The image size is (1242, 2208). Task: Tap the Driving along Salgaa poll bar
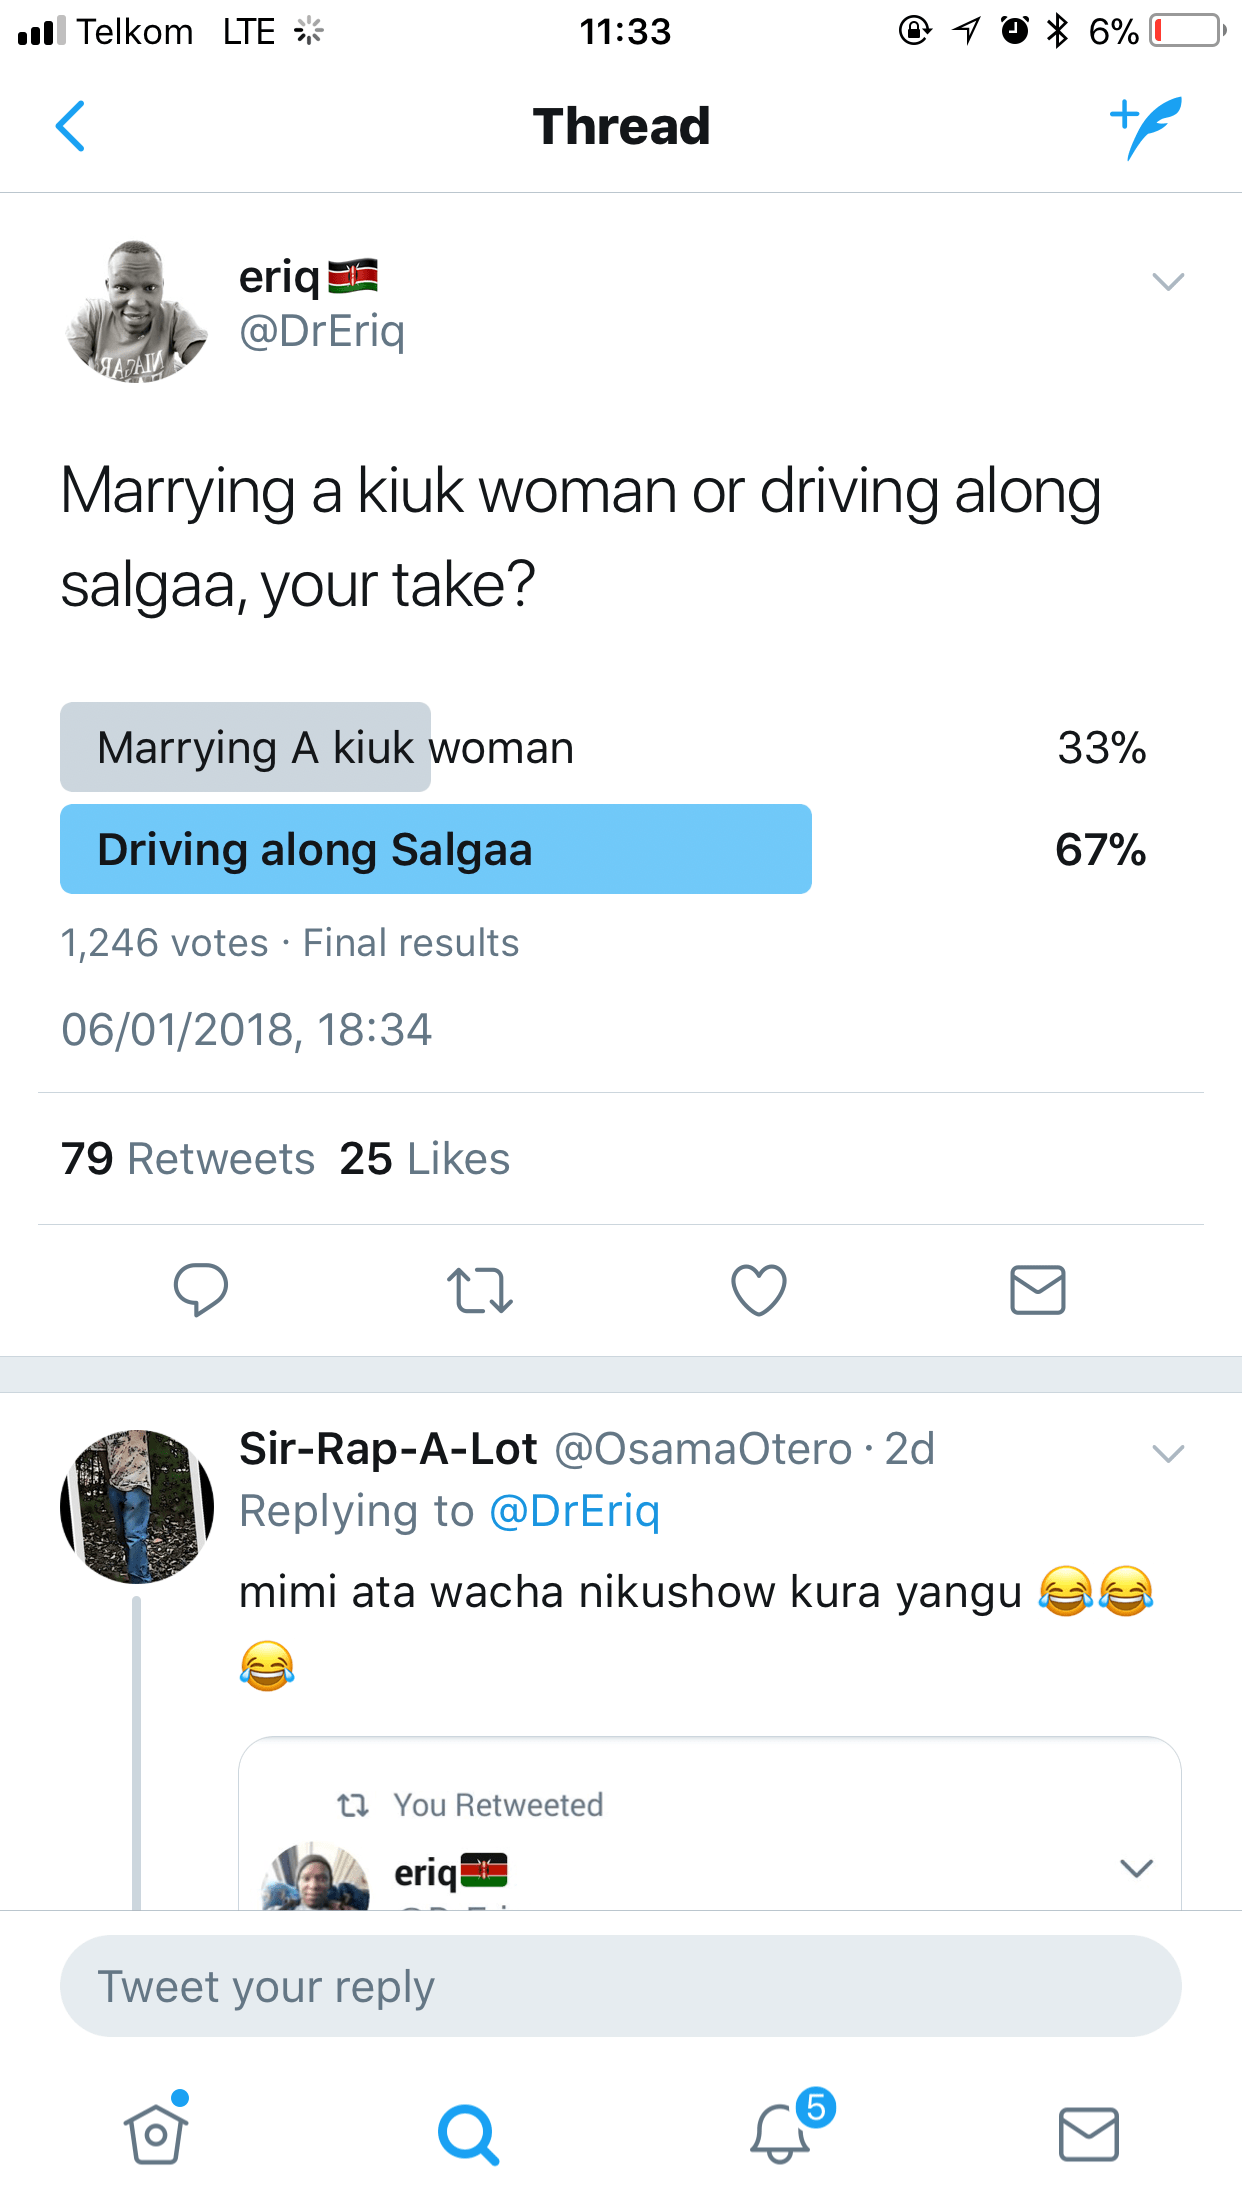coord(436,850)
